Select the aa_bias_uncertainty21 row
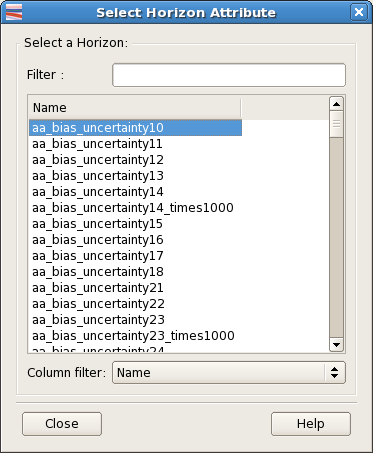Screen dimensions: 373x453 coord(135,288)
